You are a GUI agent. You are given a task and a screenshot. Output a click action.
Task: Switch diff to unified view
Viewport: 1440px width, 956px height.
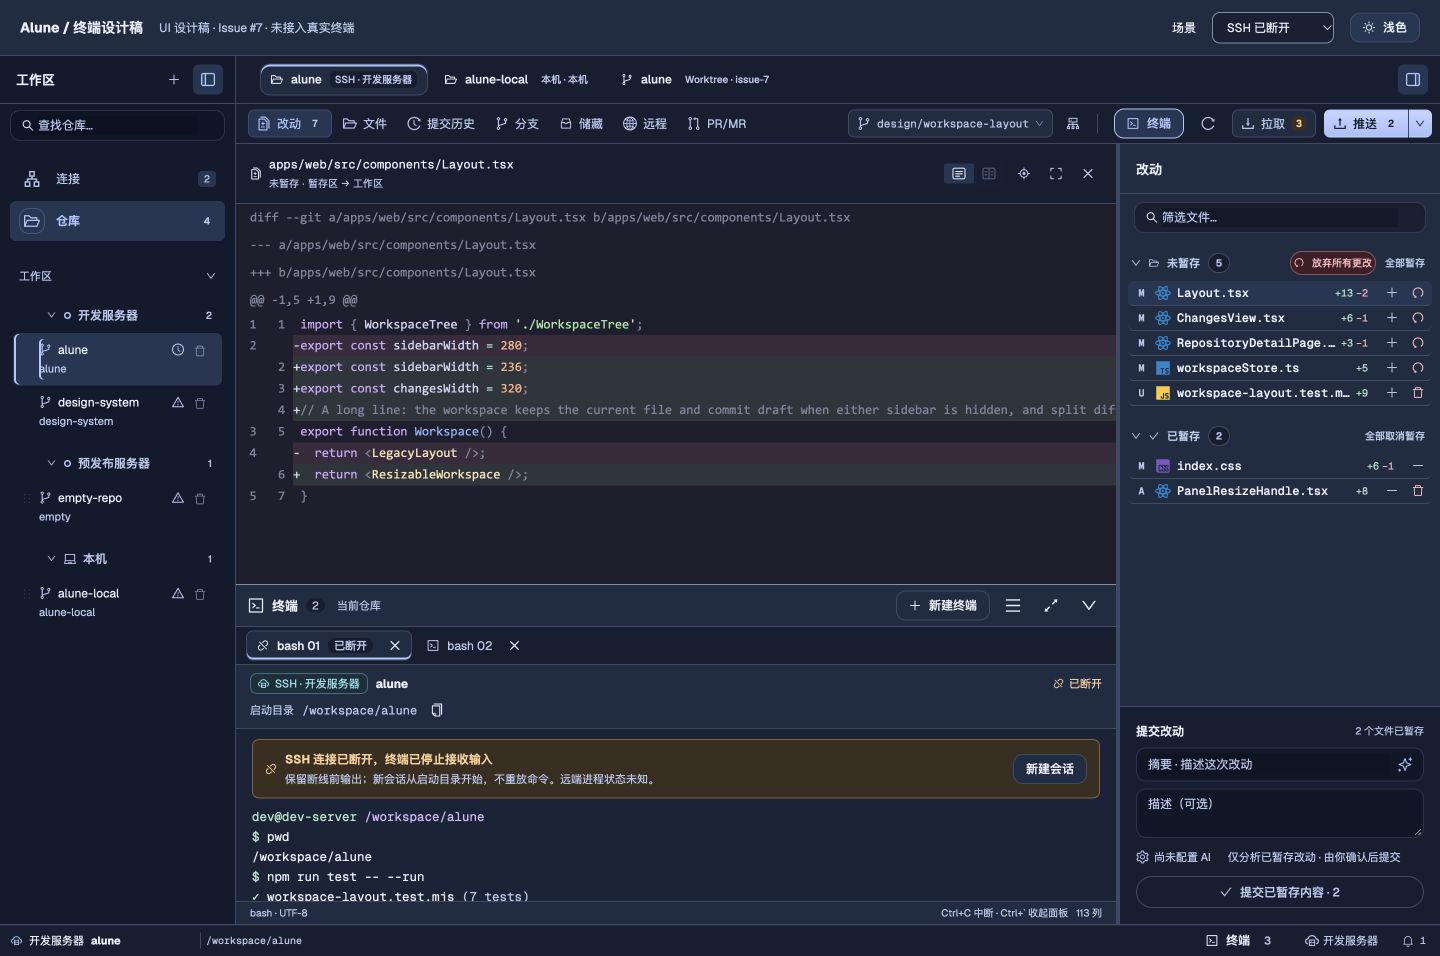click(x=959, y=174)
